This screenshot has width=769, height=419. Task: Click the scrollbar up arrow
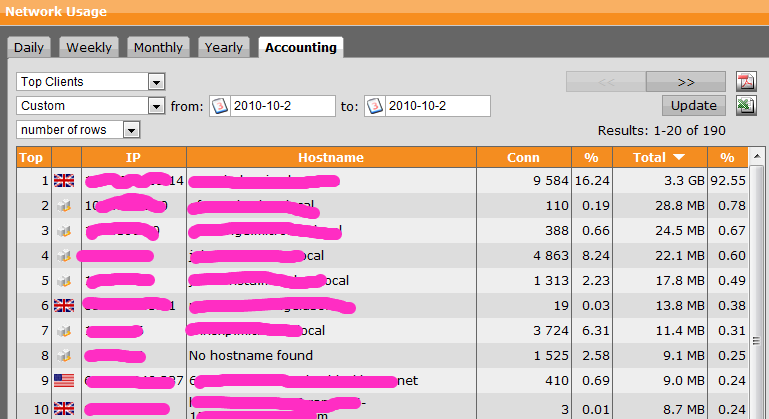758,156
